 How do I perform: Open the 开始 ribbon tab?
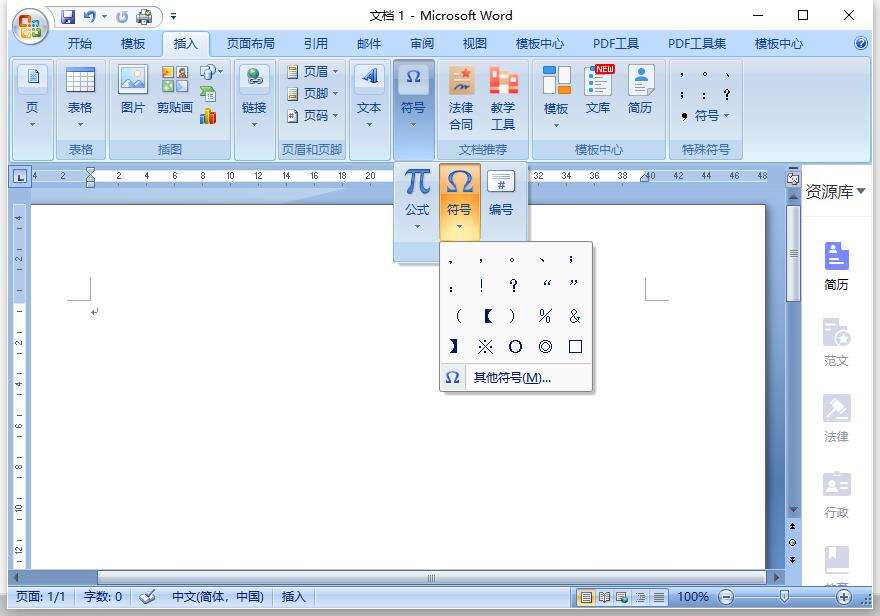(80, 44)
